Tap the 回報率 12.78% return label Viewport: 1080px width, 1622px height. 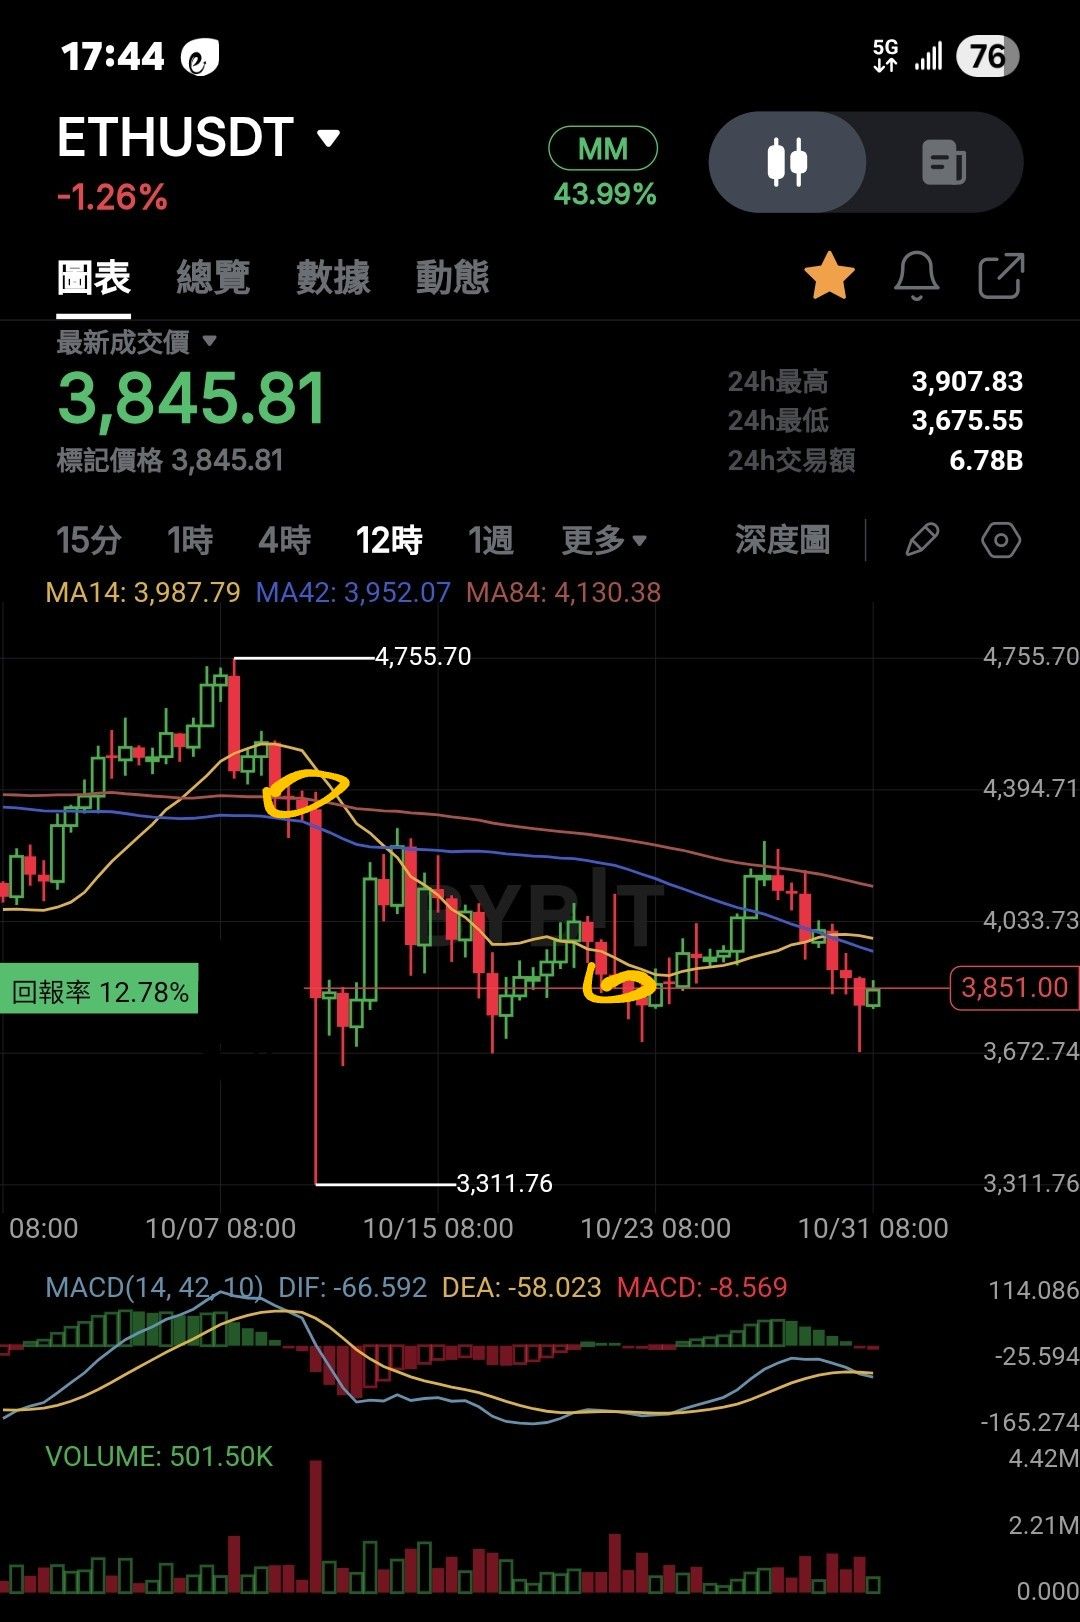pyautogui.click(x=99, y=991)
